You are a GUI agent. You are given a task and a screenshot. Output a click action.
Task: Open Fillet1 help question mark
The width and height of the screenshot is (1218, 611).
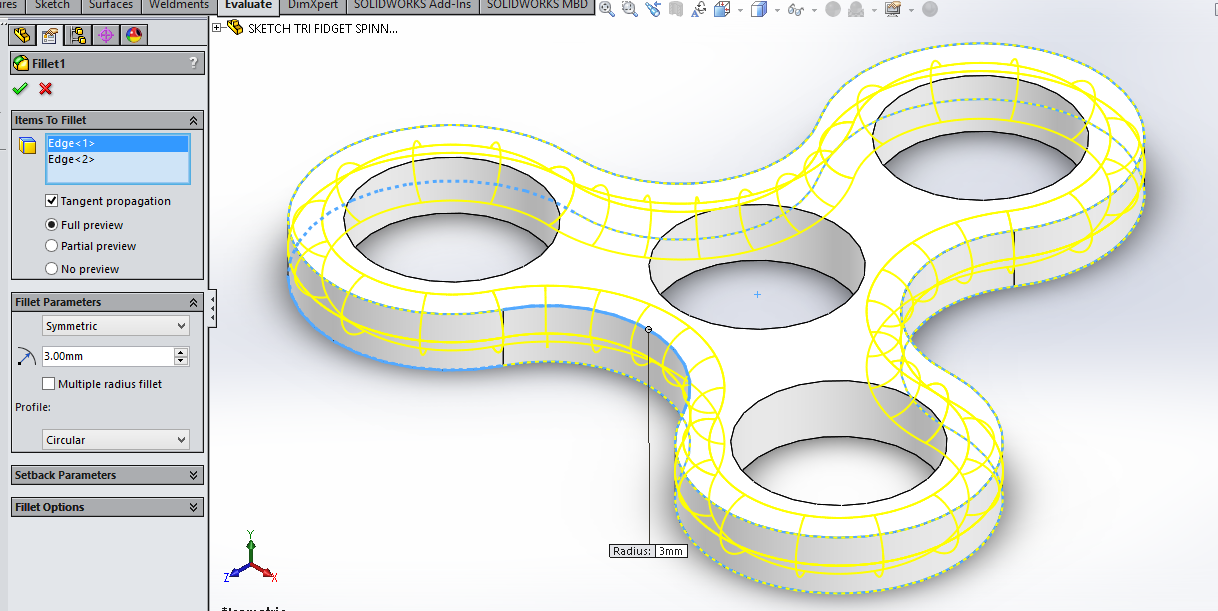193,63
